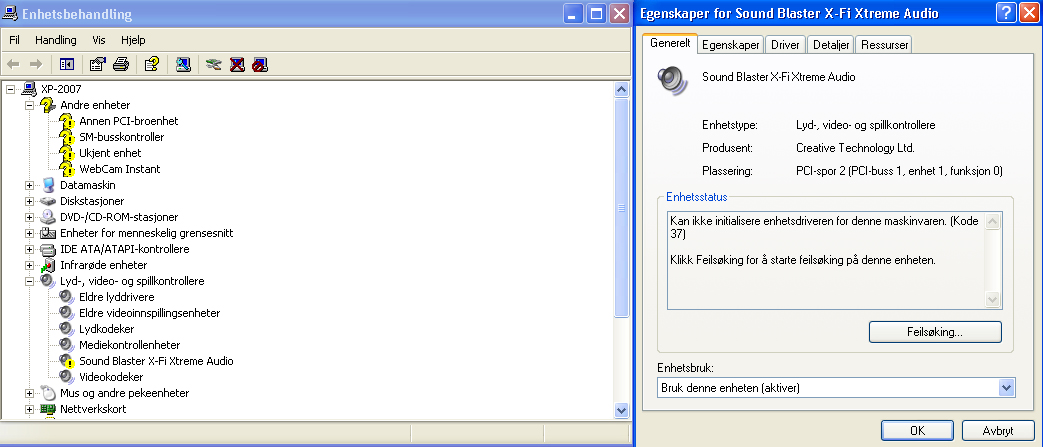The image size is (1043, 447).
Task: Switch to the Generelt tab
Action: tap(670, 43)
